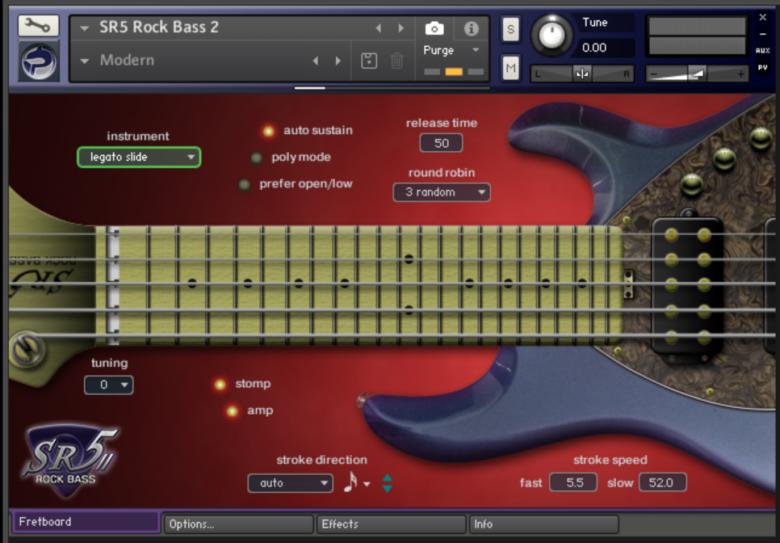Click the Prominy logo icon
Screen dimensions: 780x543
(x=39, y=62)
